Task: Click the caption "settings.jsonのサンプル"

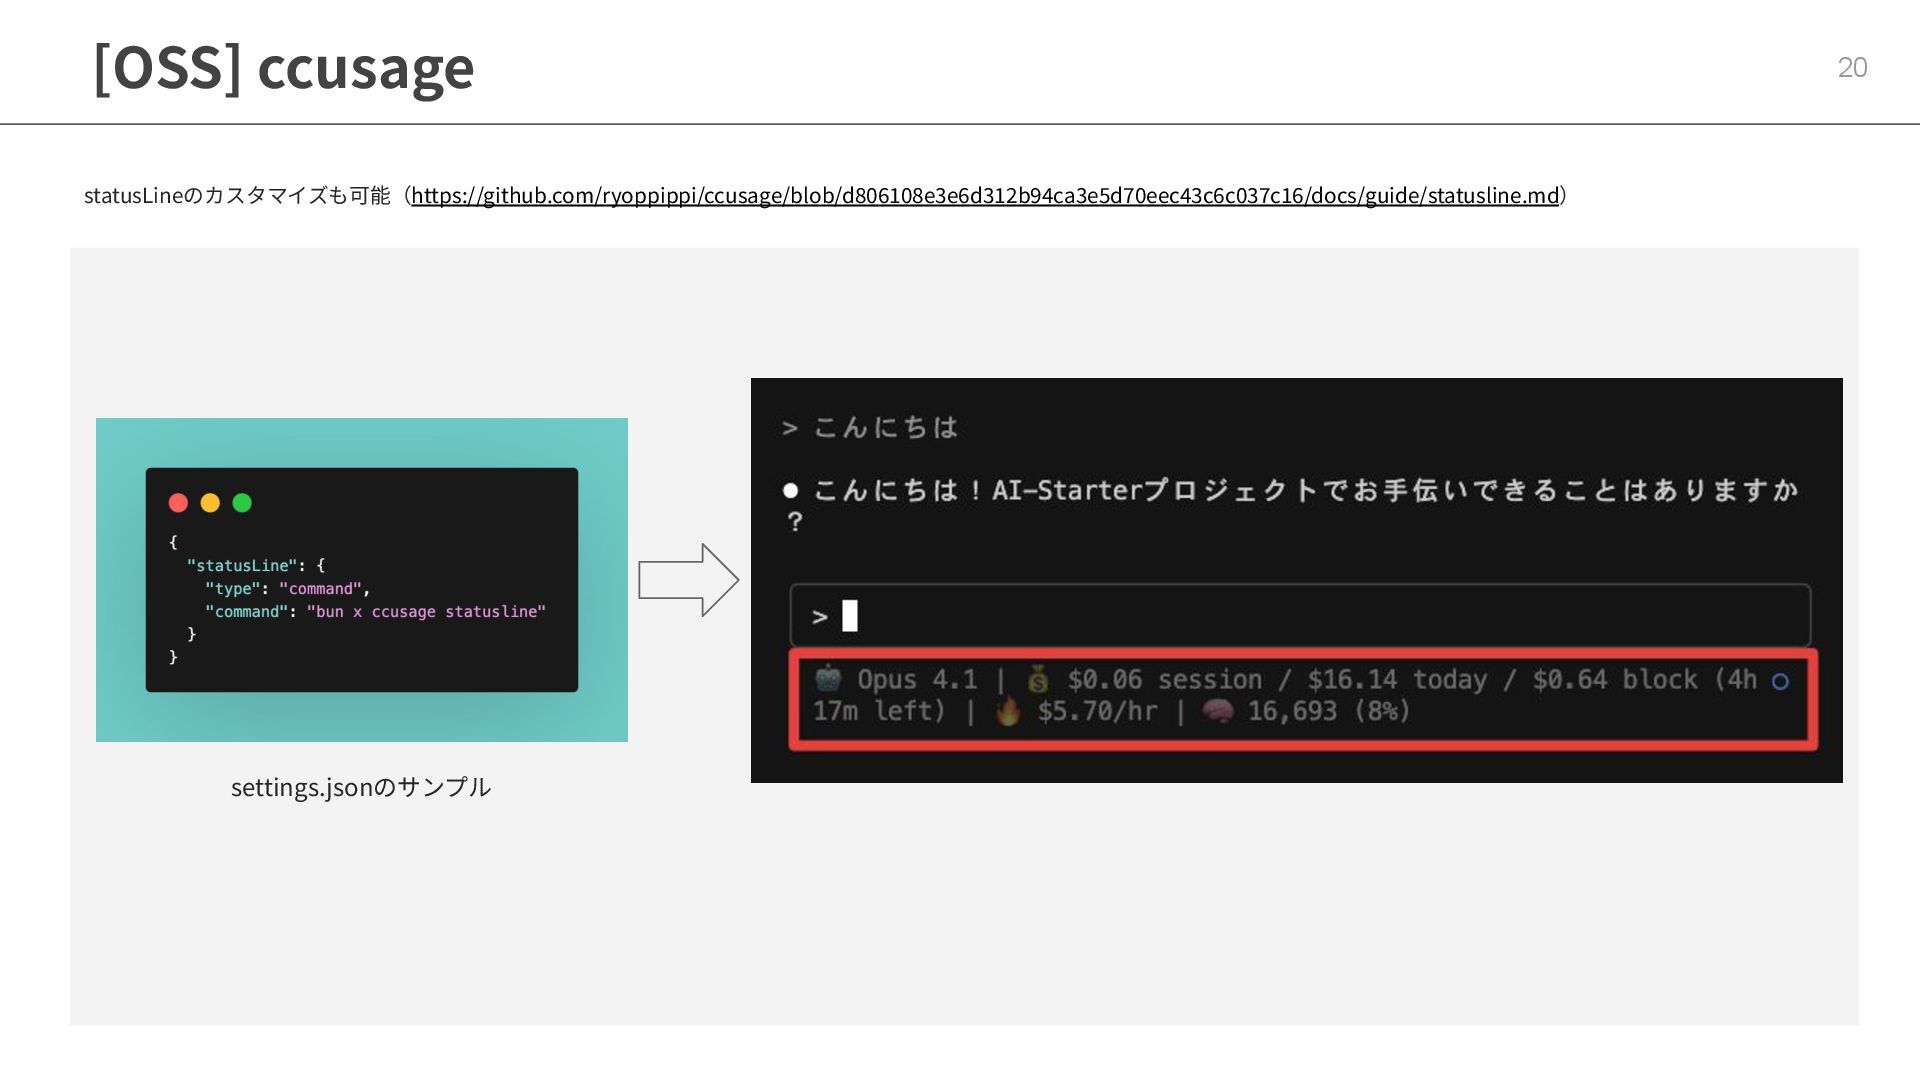Action: 361,787
